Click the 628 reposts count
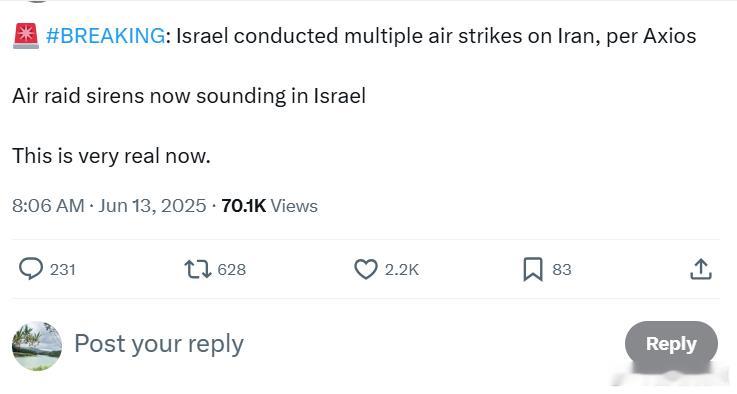This screenshot has height=394, width=737. (231, 270)
